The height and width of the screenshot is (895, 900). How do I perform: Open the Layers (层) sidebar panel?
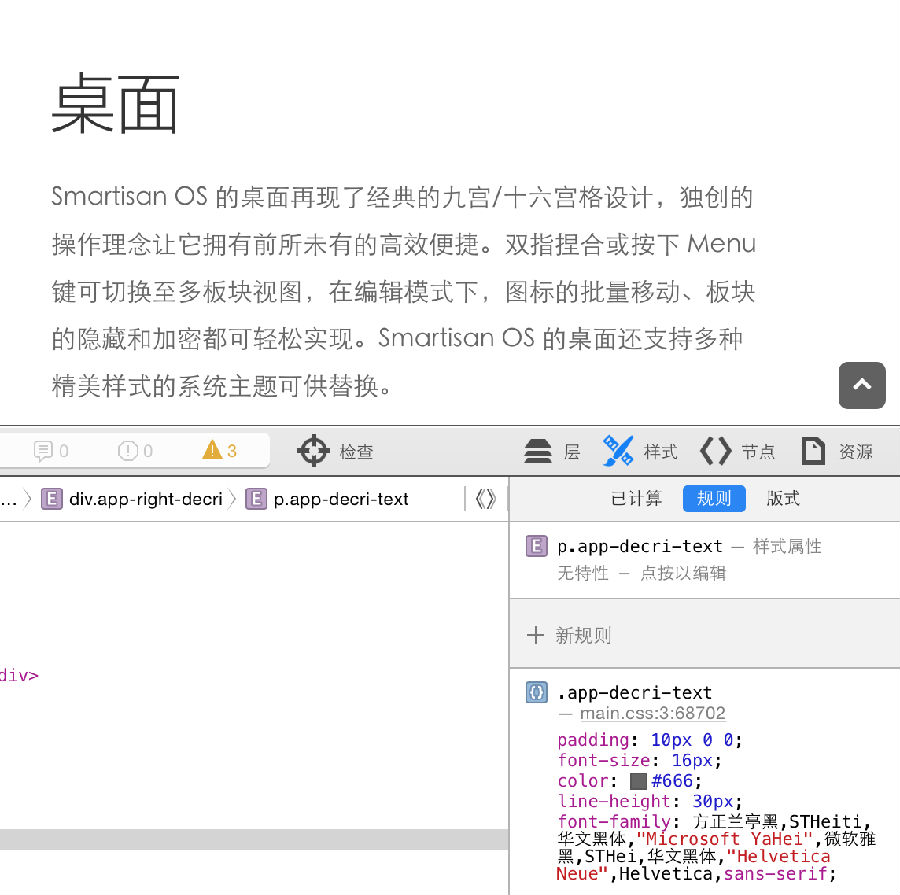pyautogui.click(x=552, y=451)
